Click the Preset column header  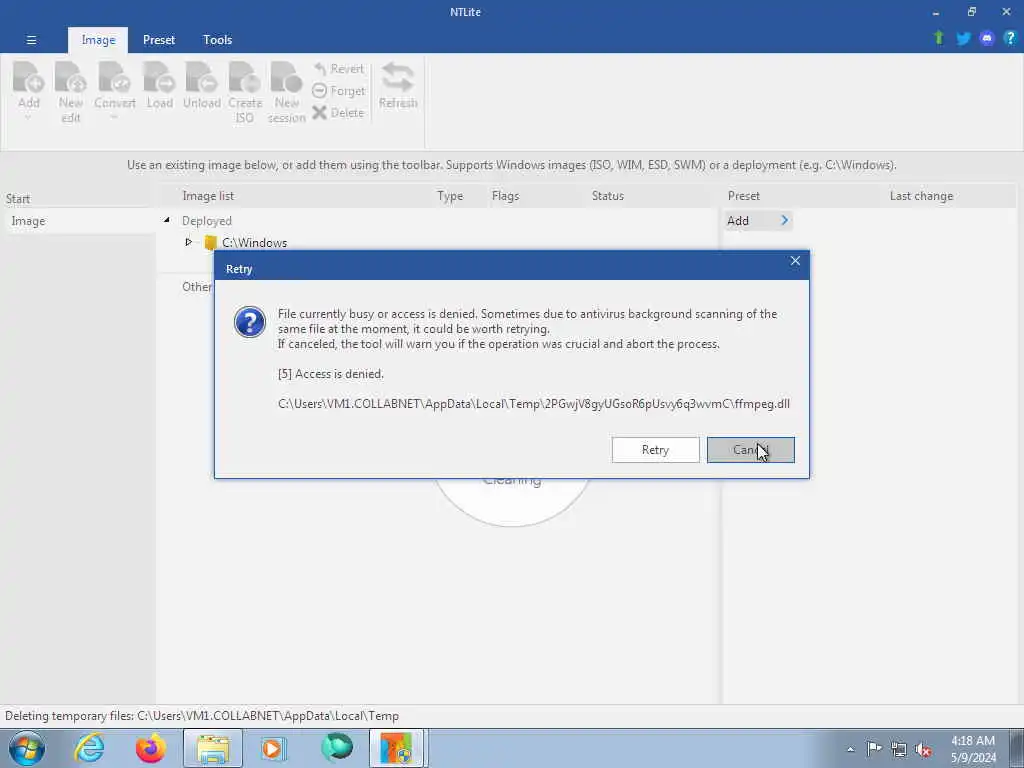click(x=744, y=196)
